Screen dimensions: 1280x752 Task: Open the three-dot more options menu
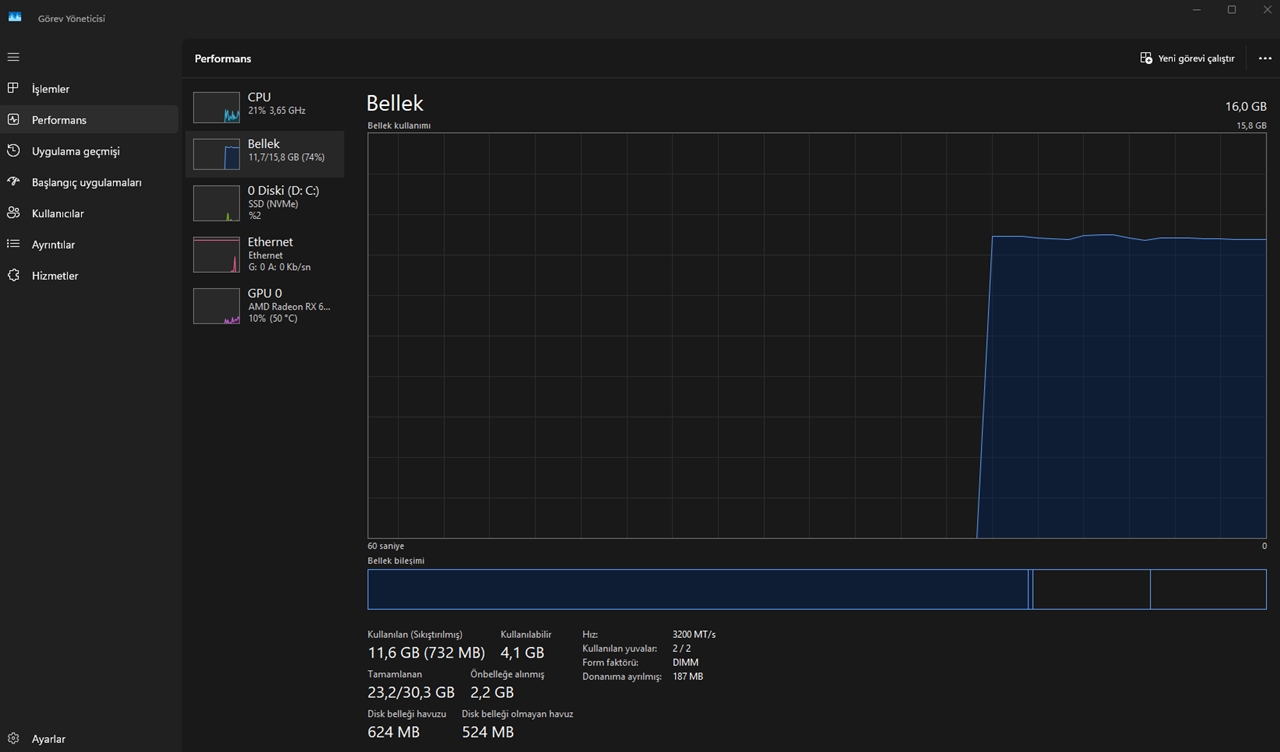1264,58
